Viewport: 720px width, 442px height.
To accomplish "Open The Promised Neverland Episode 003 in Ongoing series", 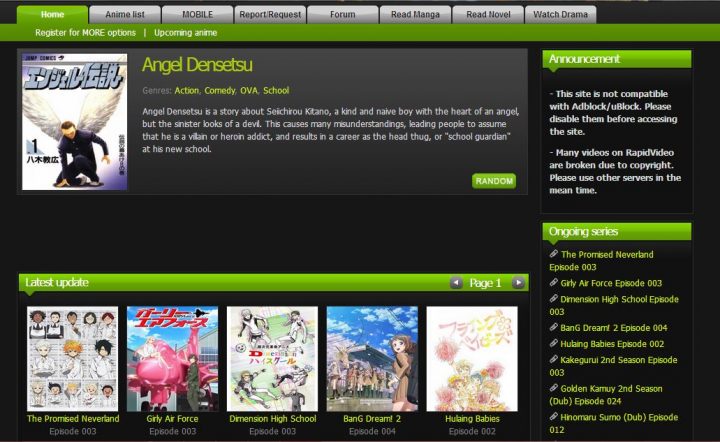I will [x=602, y=261].
